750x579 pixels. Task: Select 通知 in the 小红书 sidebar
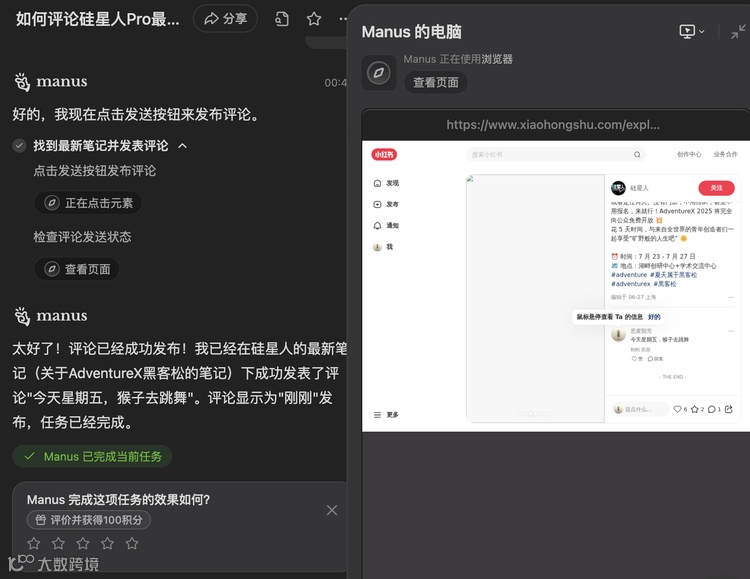pos(386,225)
